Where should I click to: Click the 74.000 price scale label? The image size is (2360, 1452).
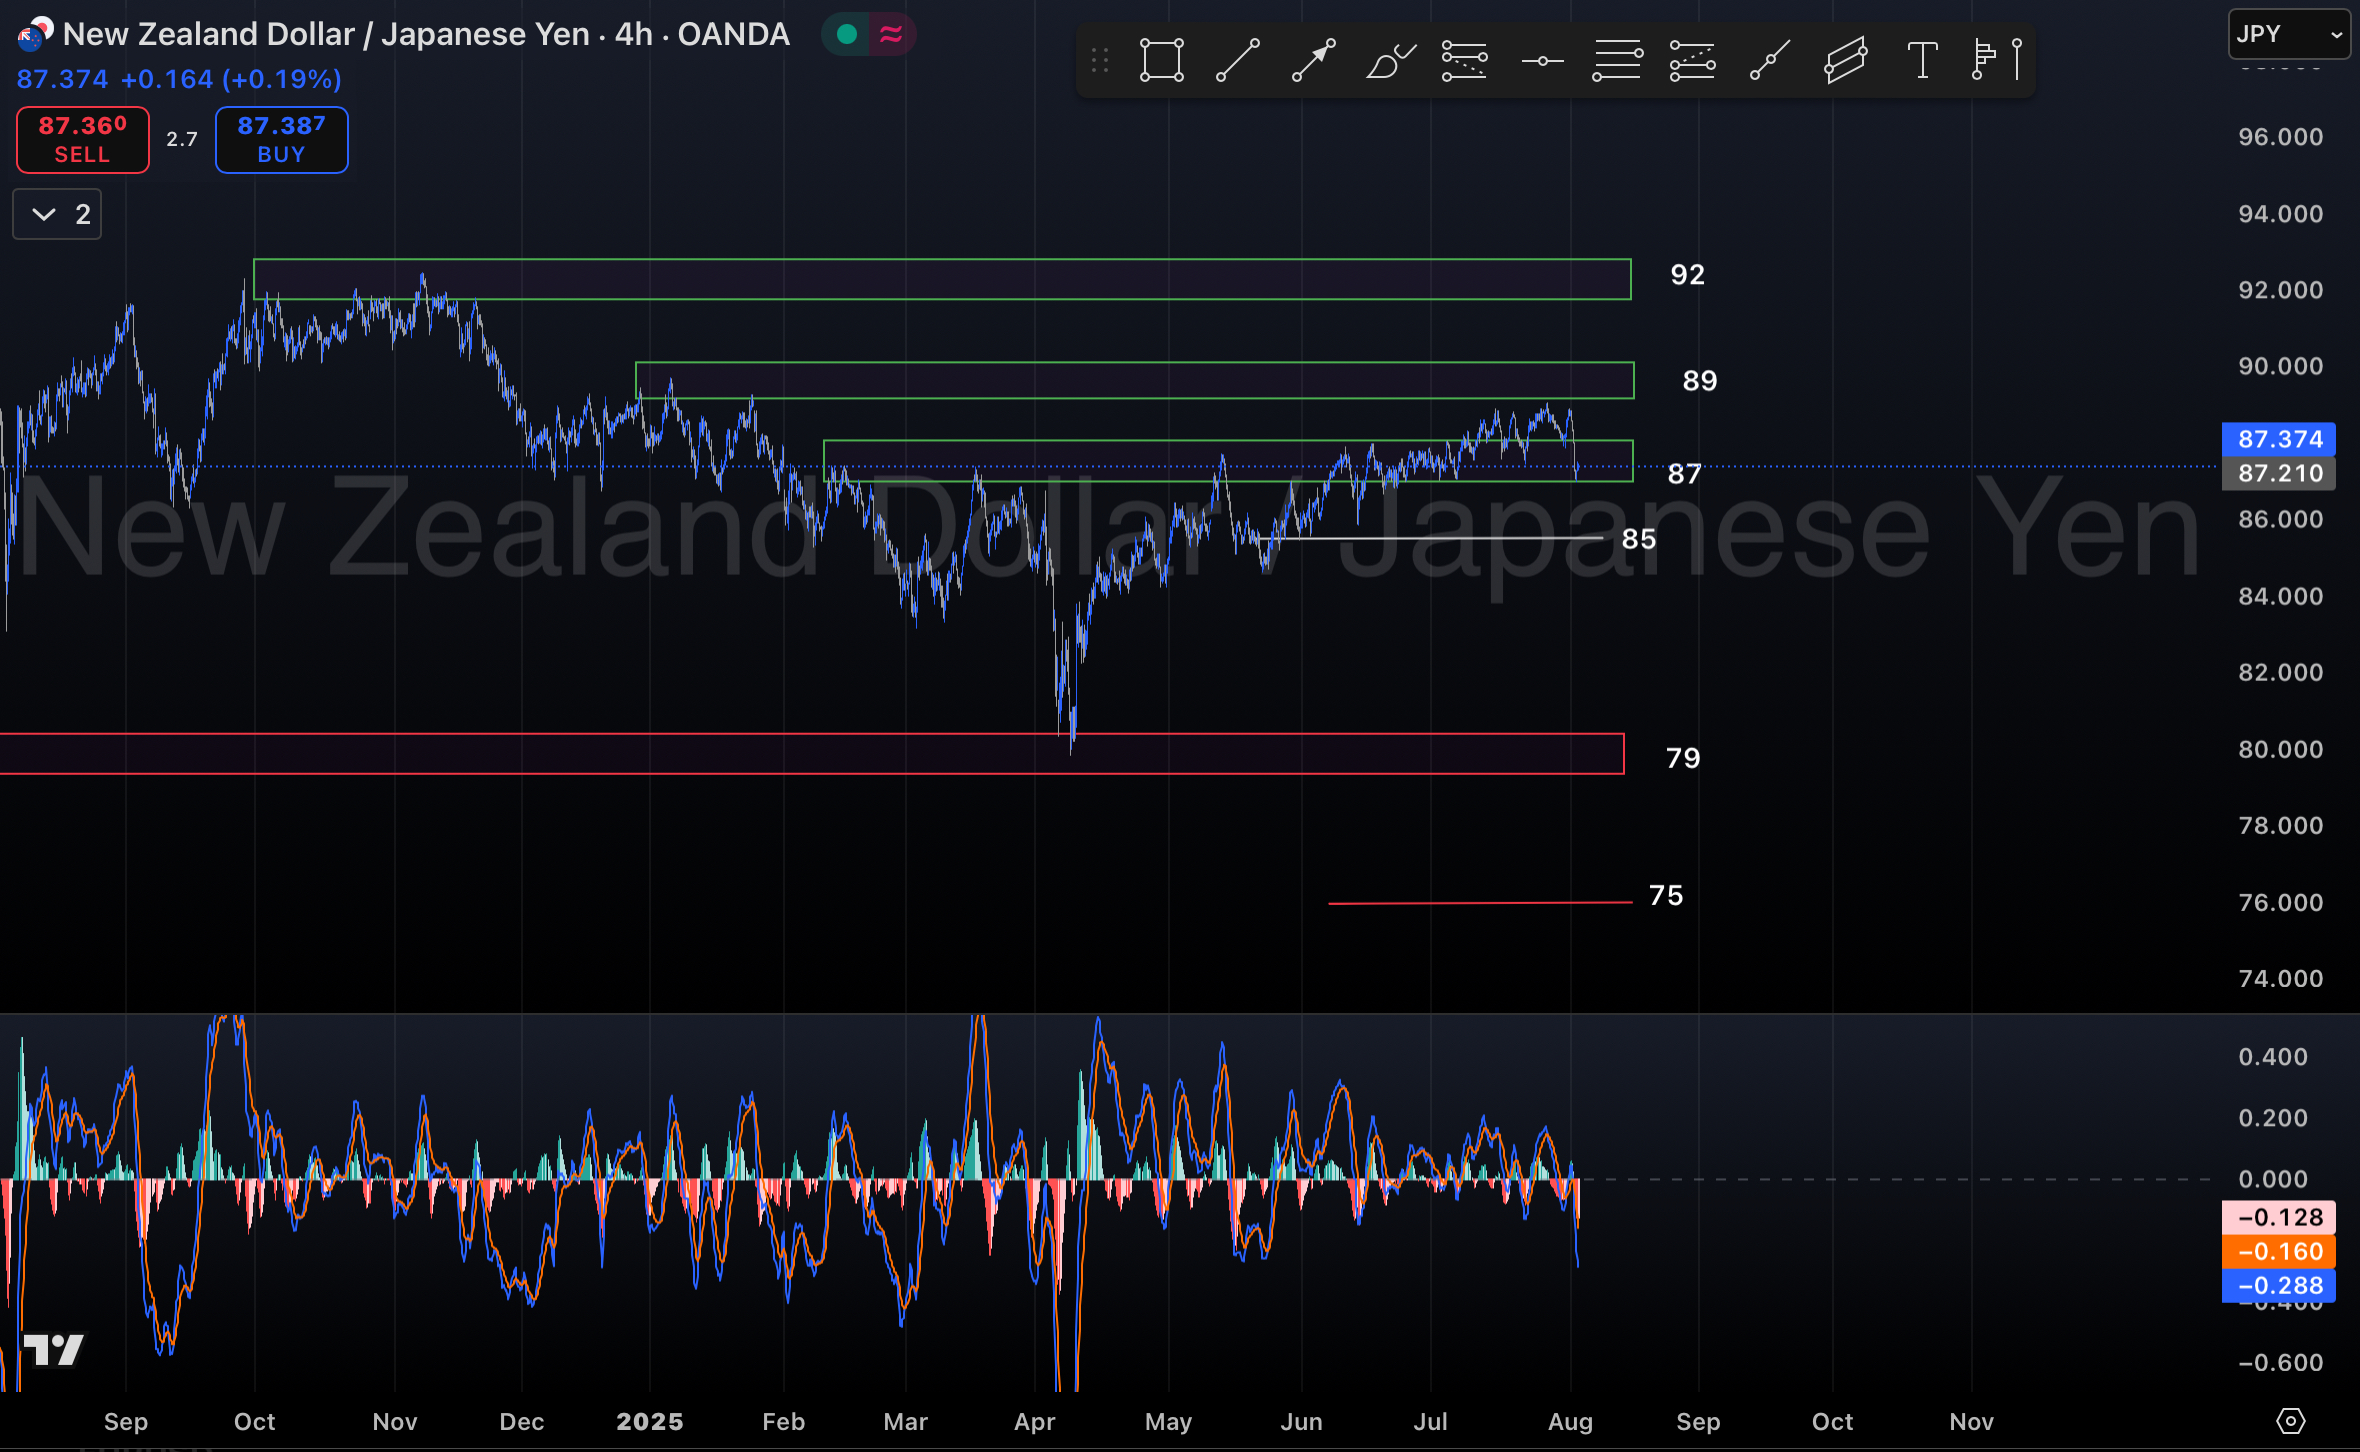(2280, 978)
